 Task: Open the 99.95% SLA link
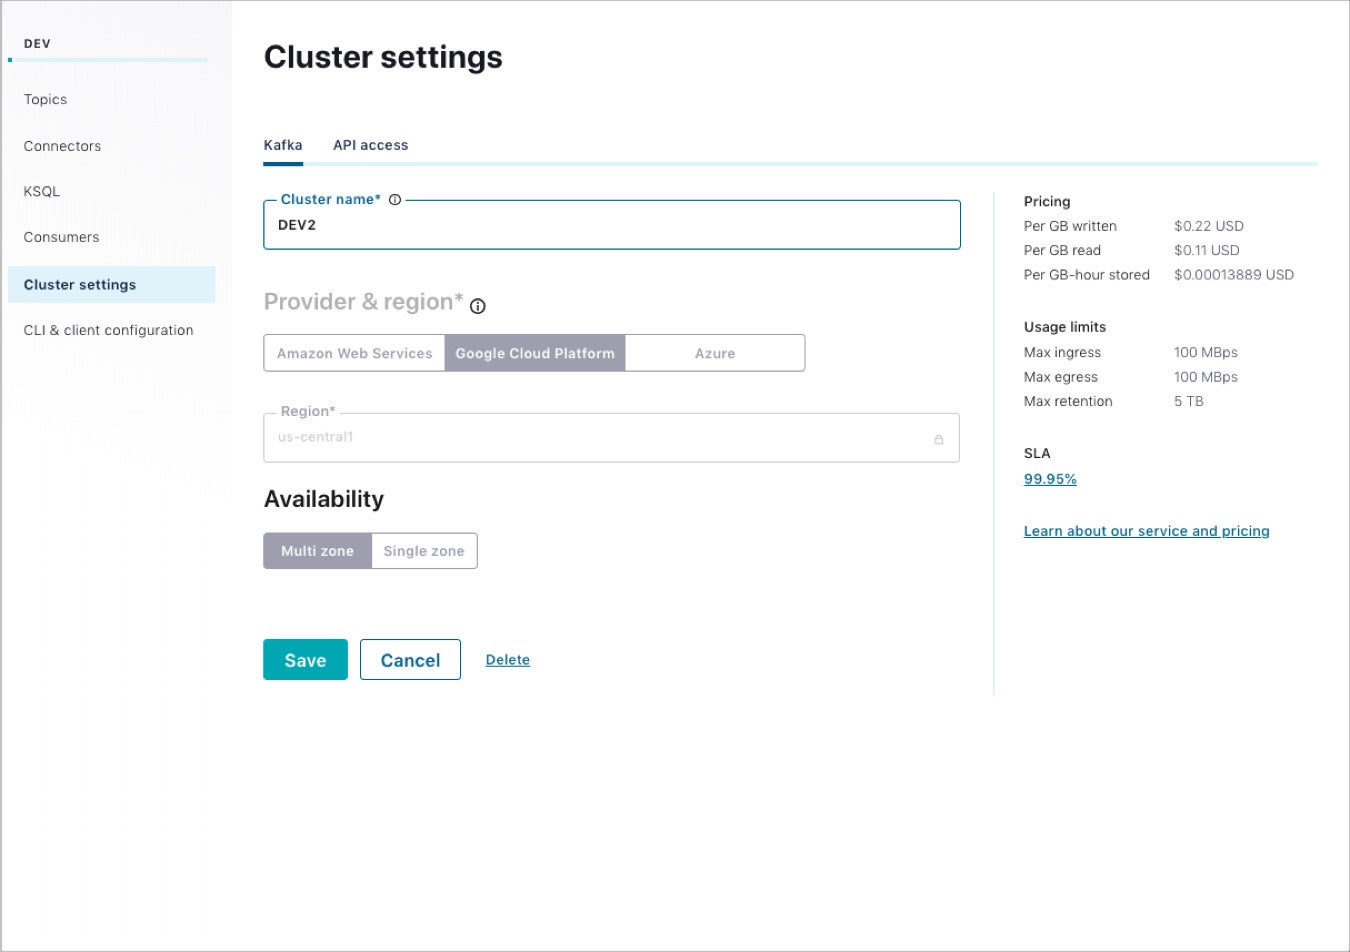(x=1050, y=479)
